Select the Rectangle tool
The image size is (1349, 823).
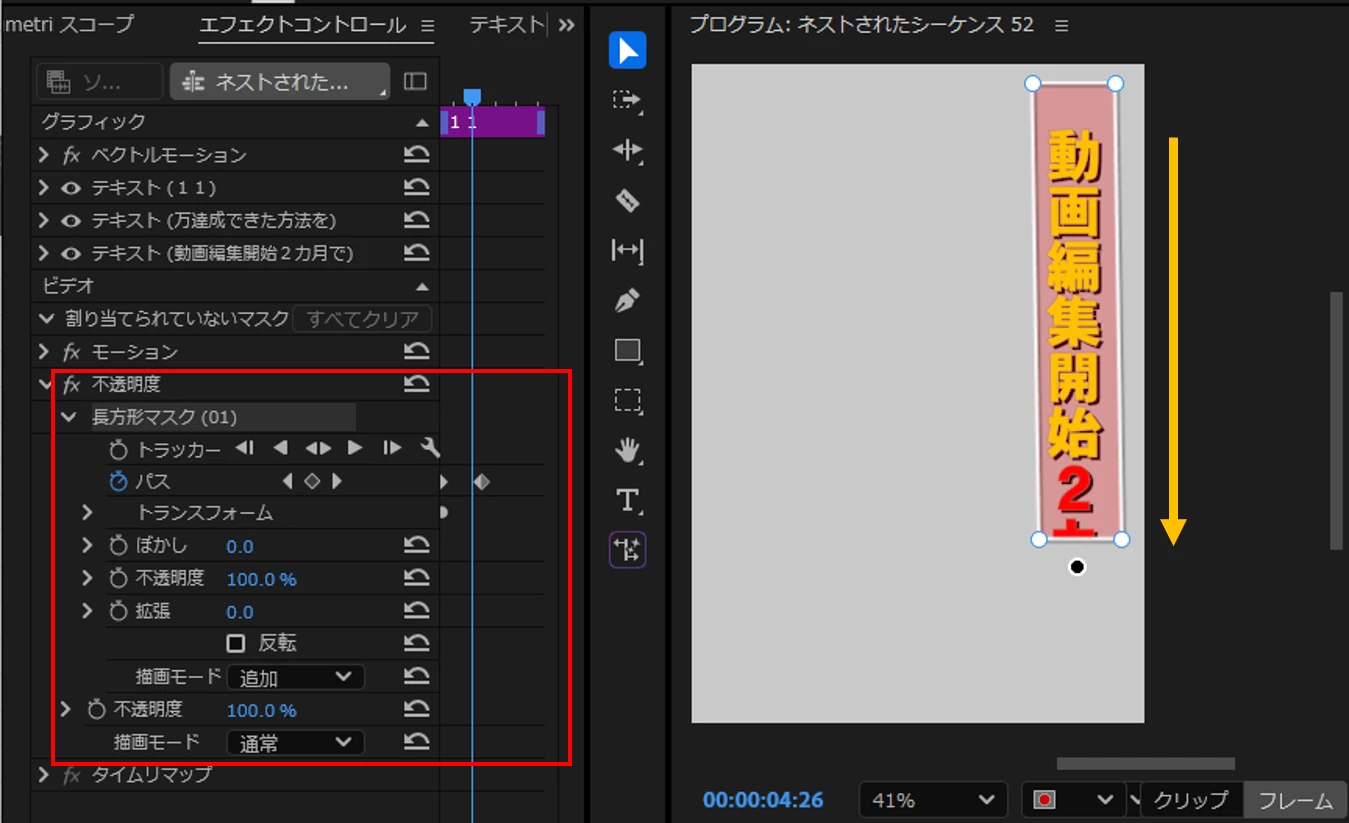tap(627, 350)
